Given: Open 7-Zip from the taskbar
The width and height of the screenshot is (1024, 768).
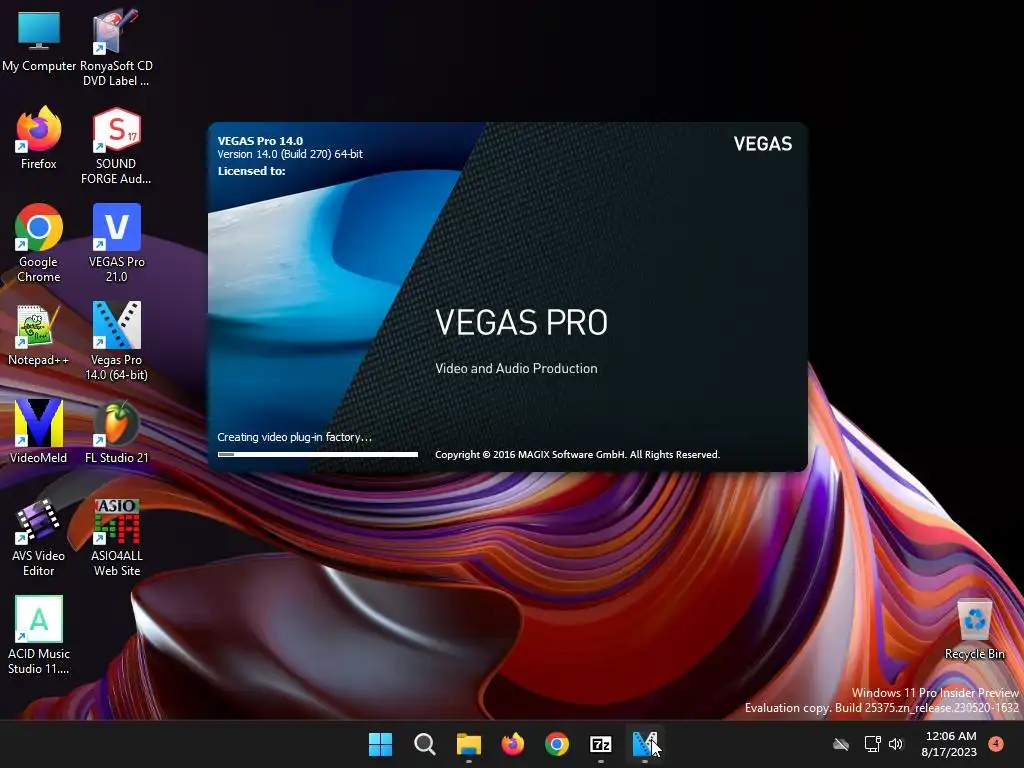Looking at the screenshot, I should 600,744.
